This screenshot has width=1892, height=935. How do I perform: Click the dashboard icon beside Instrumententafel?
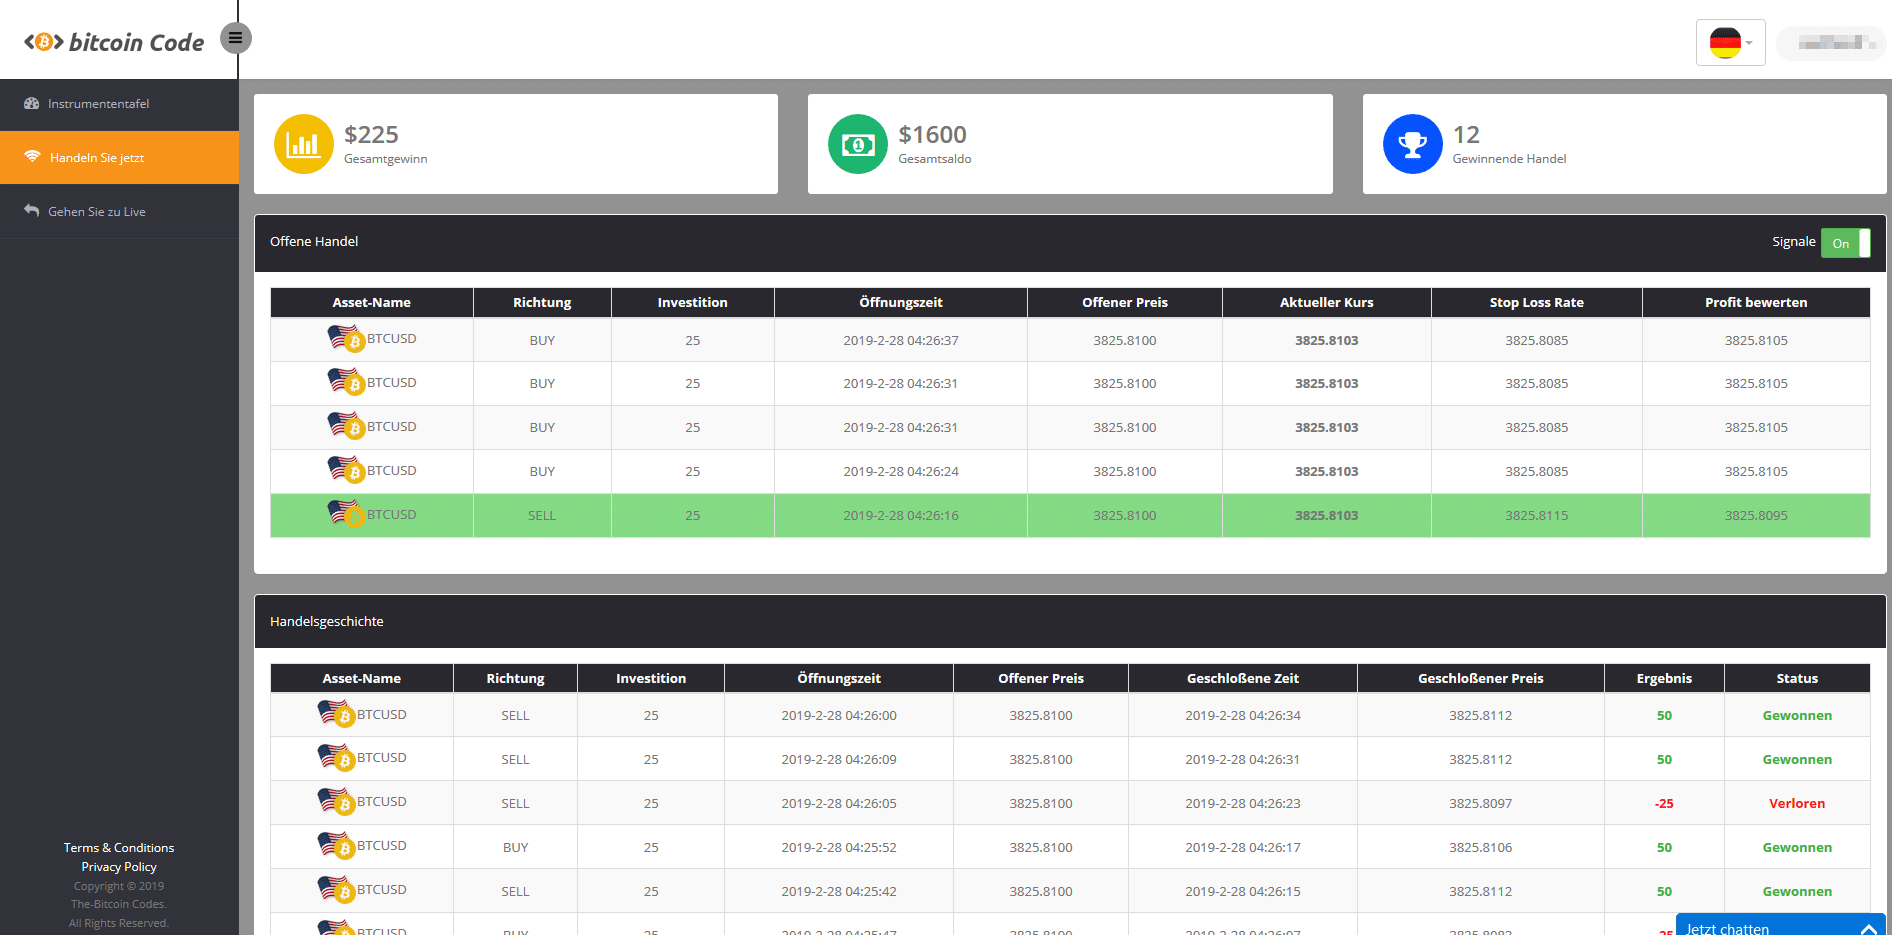point(32,104)
